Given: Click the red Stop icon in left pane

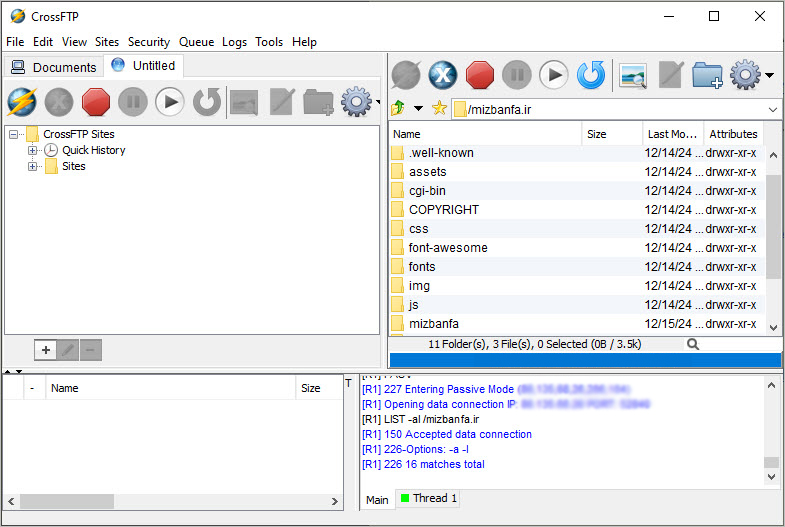Looking at the screenshot, I should (96, 102).
